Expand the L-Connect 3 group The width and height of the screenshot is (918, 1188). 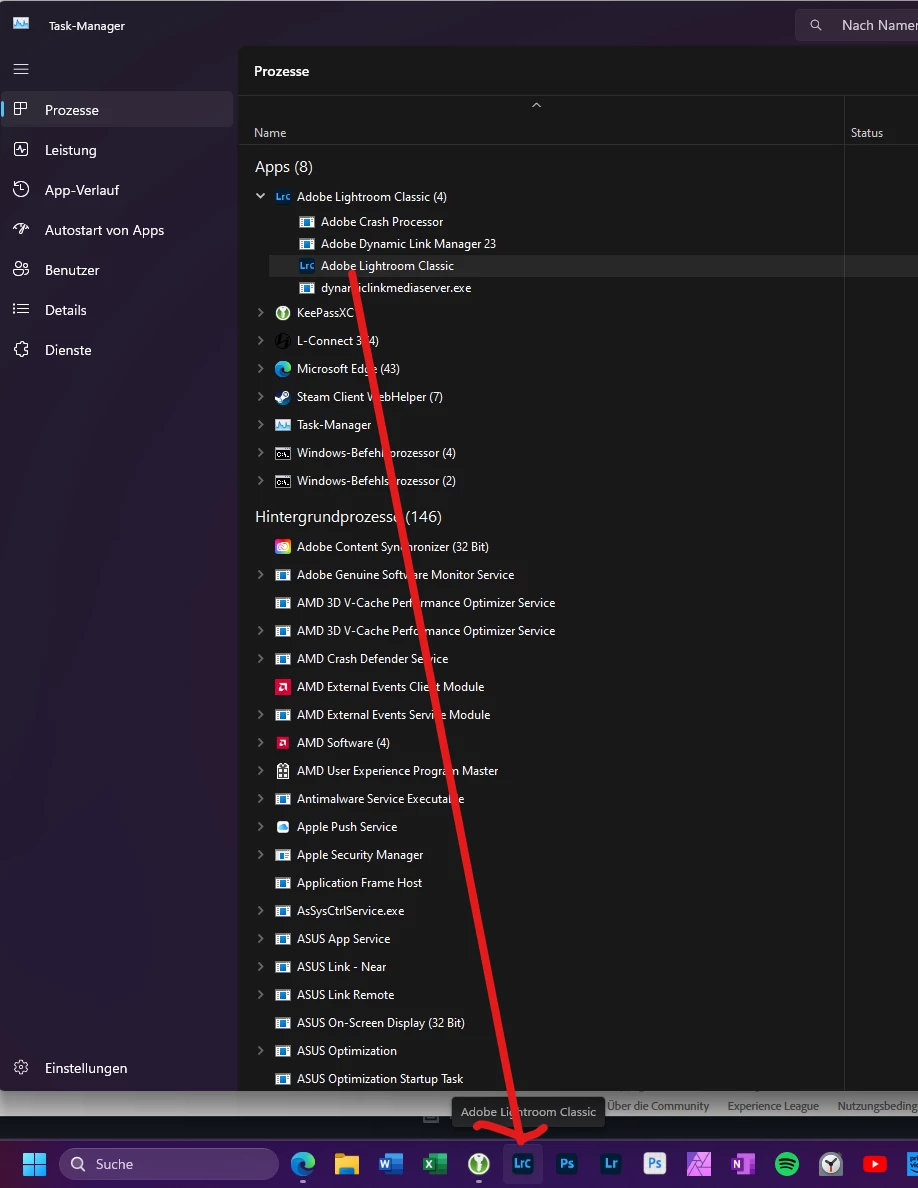[261, 341]
